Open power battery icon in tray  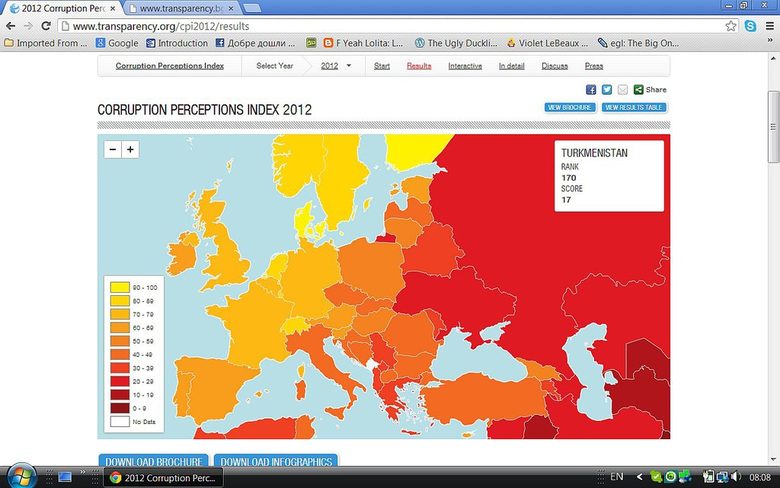708,477
